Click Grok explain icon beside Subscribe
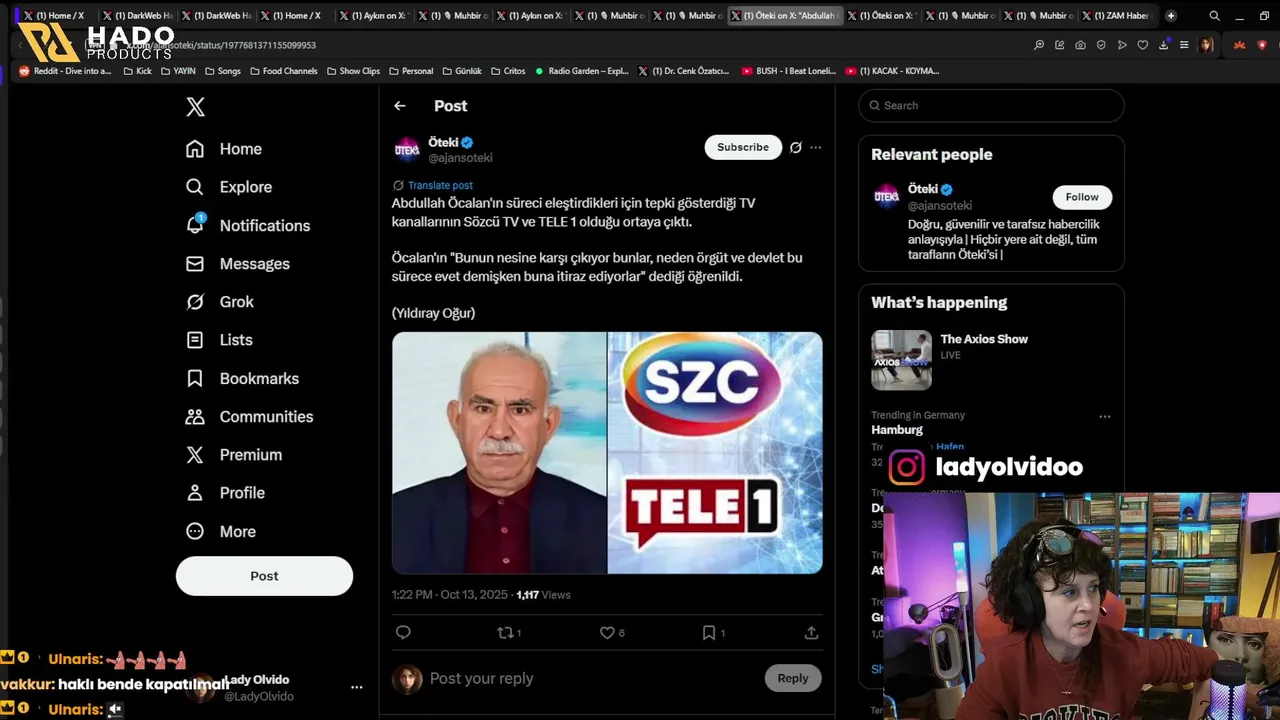This screenshot has width=1280, height=720. [796, 147]
